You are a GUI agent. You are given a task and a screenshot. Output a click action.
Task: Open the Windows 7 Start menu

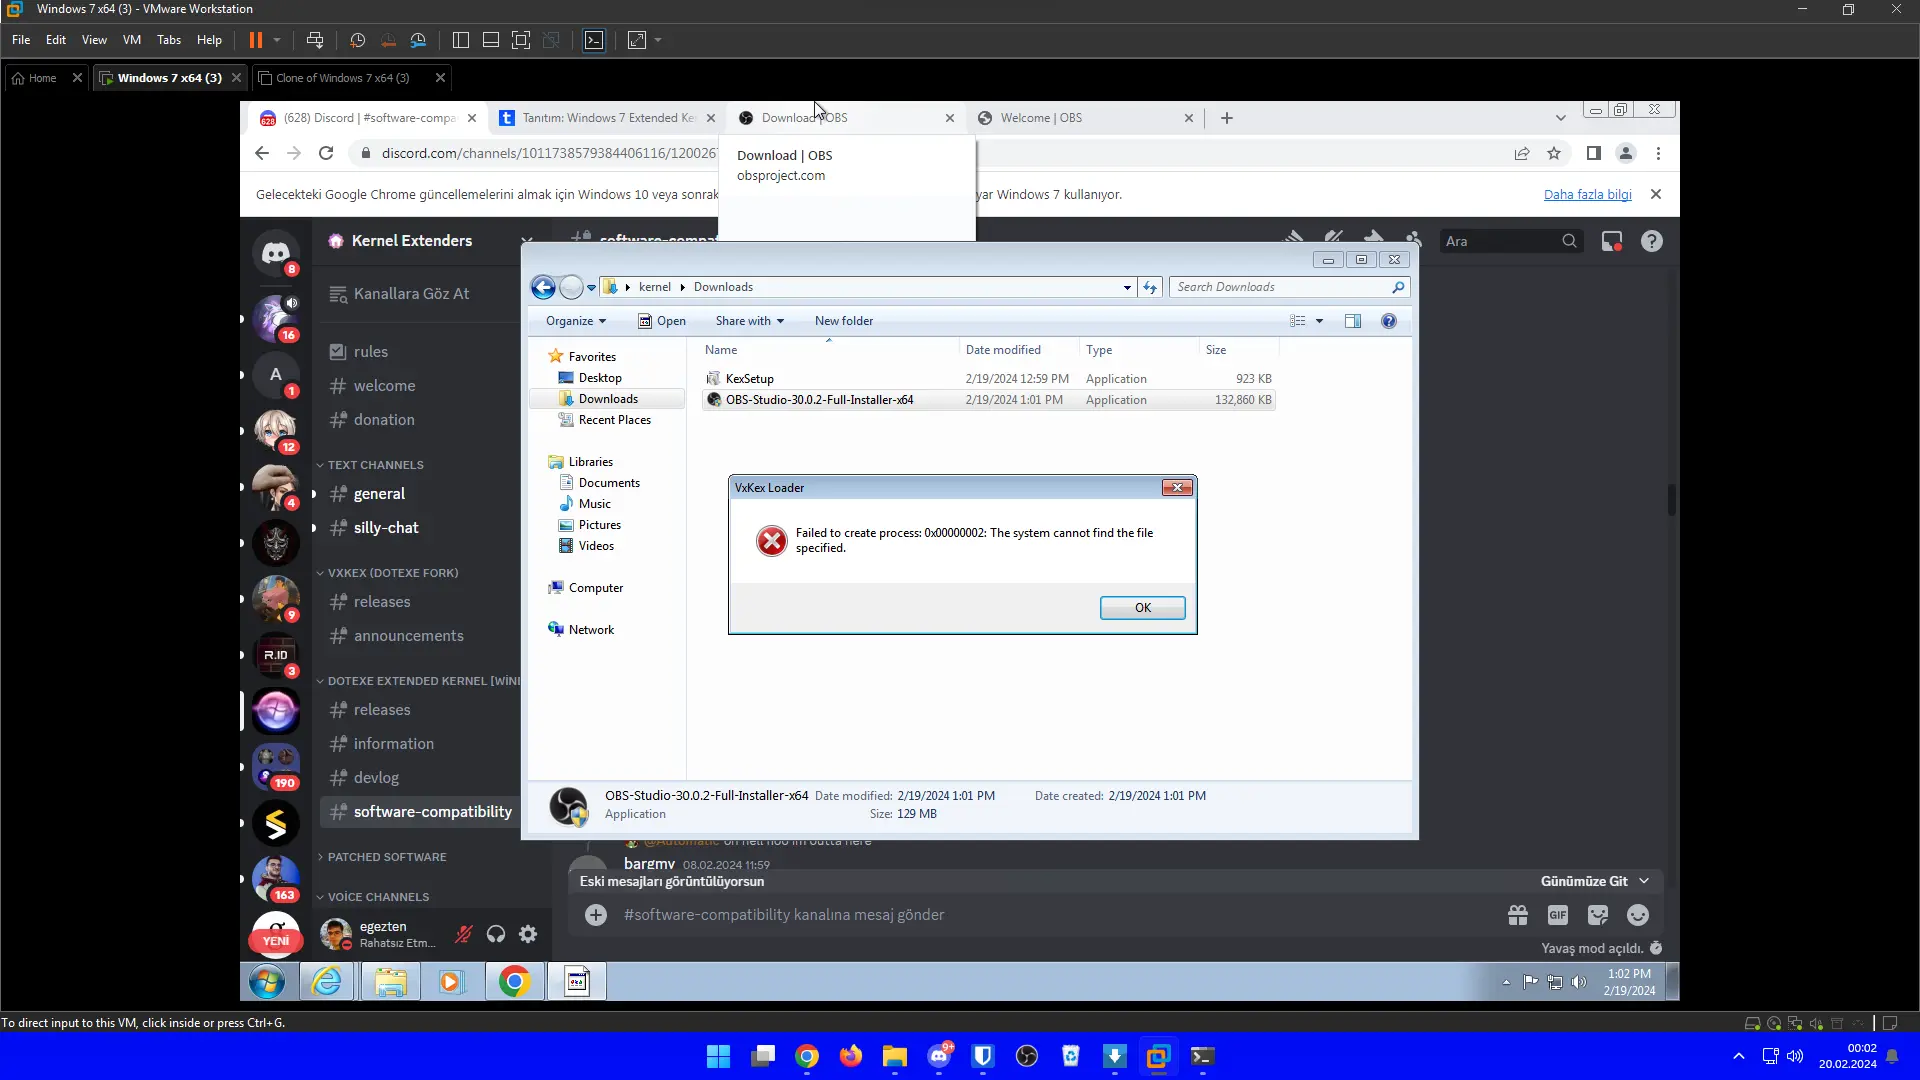(x=267, y=982)
